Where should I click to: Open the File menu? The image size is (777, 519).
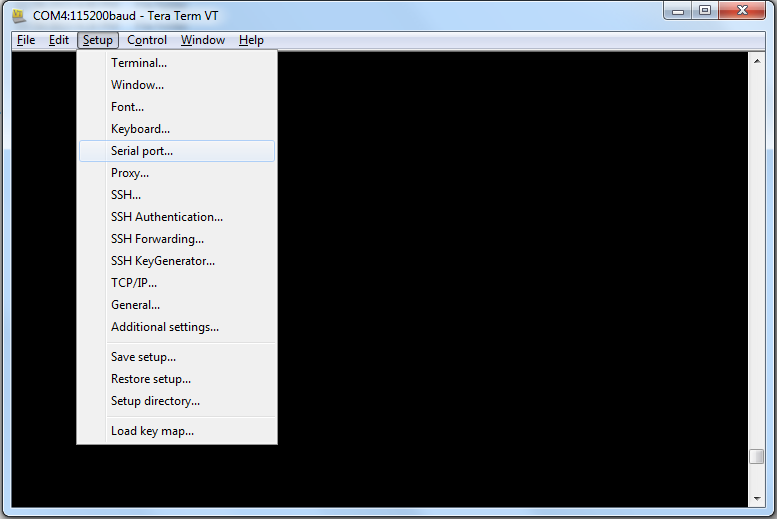point(26,40)
